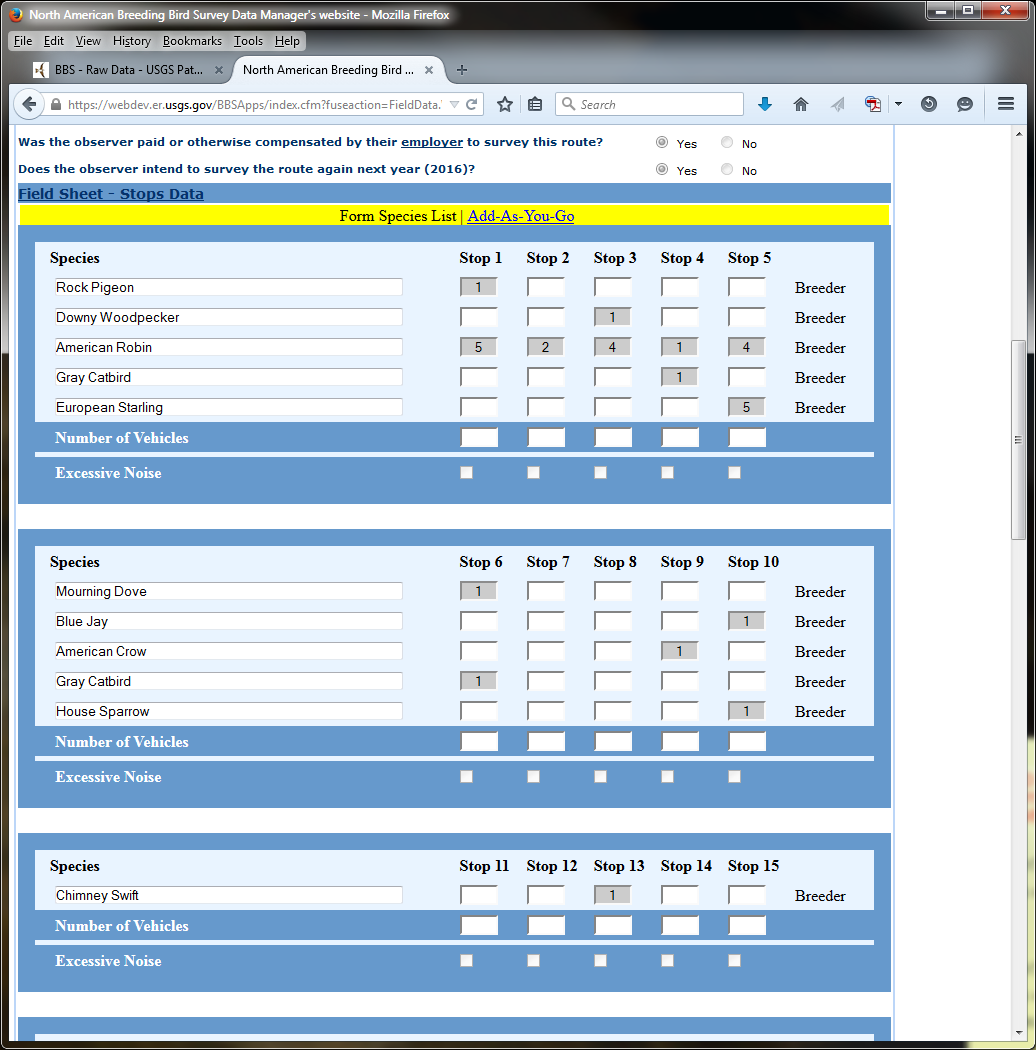This screenshot has height=1050, width=1036.
Task: Check Excessive Noise for Stop 15
Action: (x=735, y=961)
